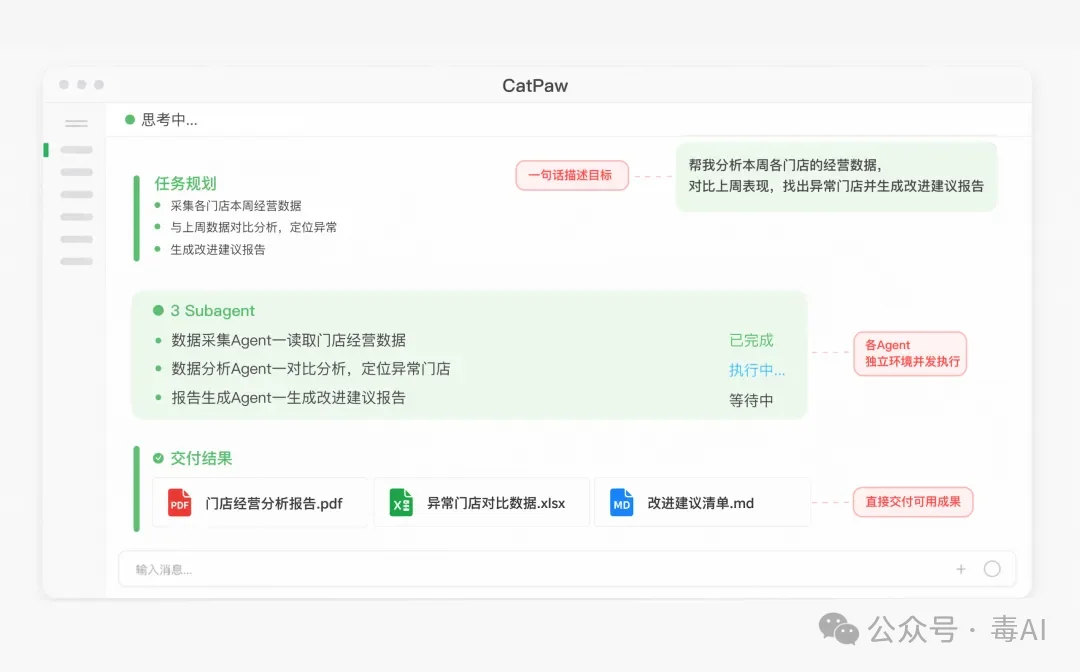Select the 任务规划 heading

tap(185, 183)
